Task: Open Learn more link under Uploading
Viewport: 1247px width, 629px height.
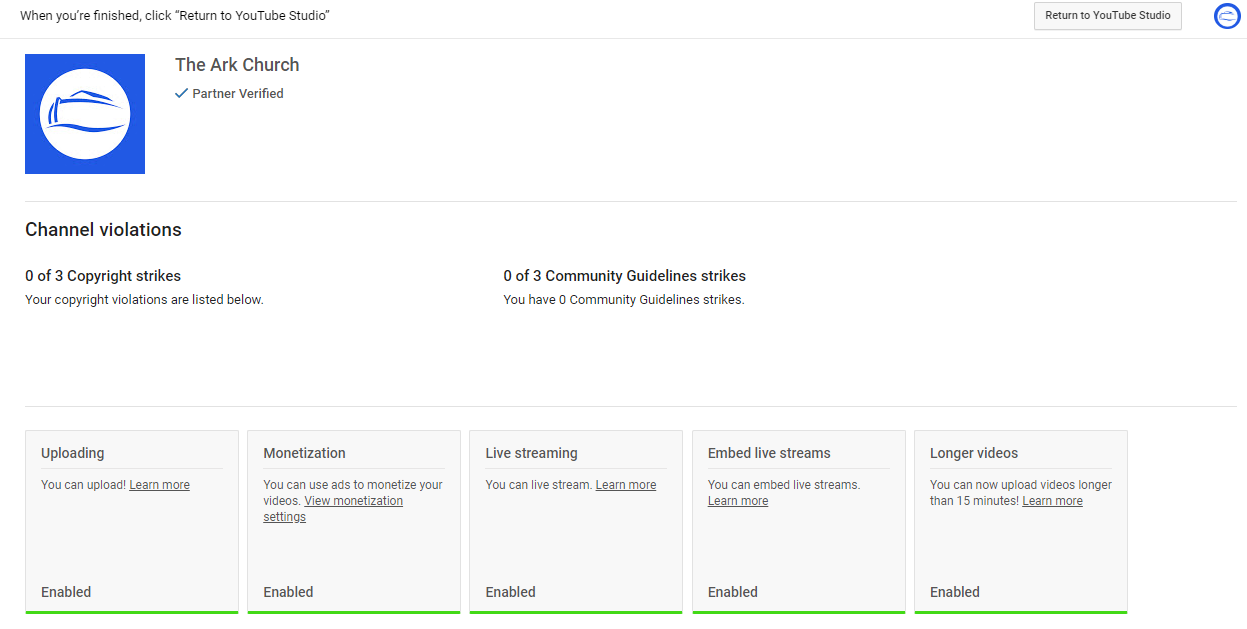Action: tap(159, 485)
